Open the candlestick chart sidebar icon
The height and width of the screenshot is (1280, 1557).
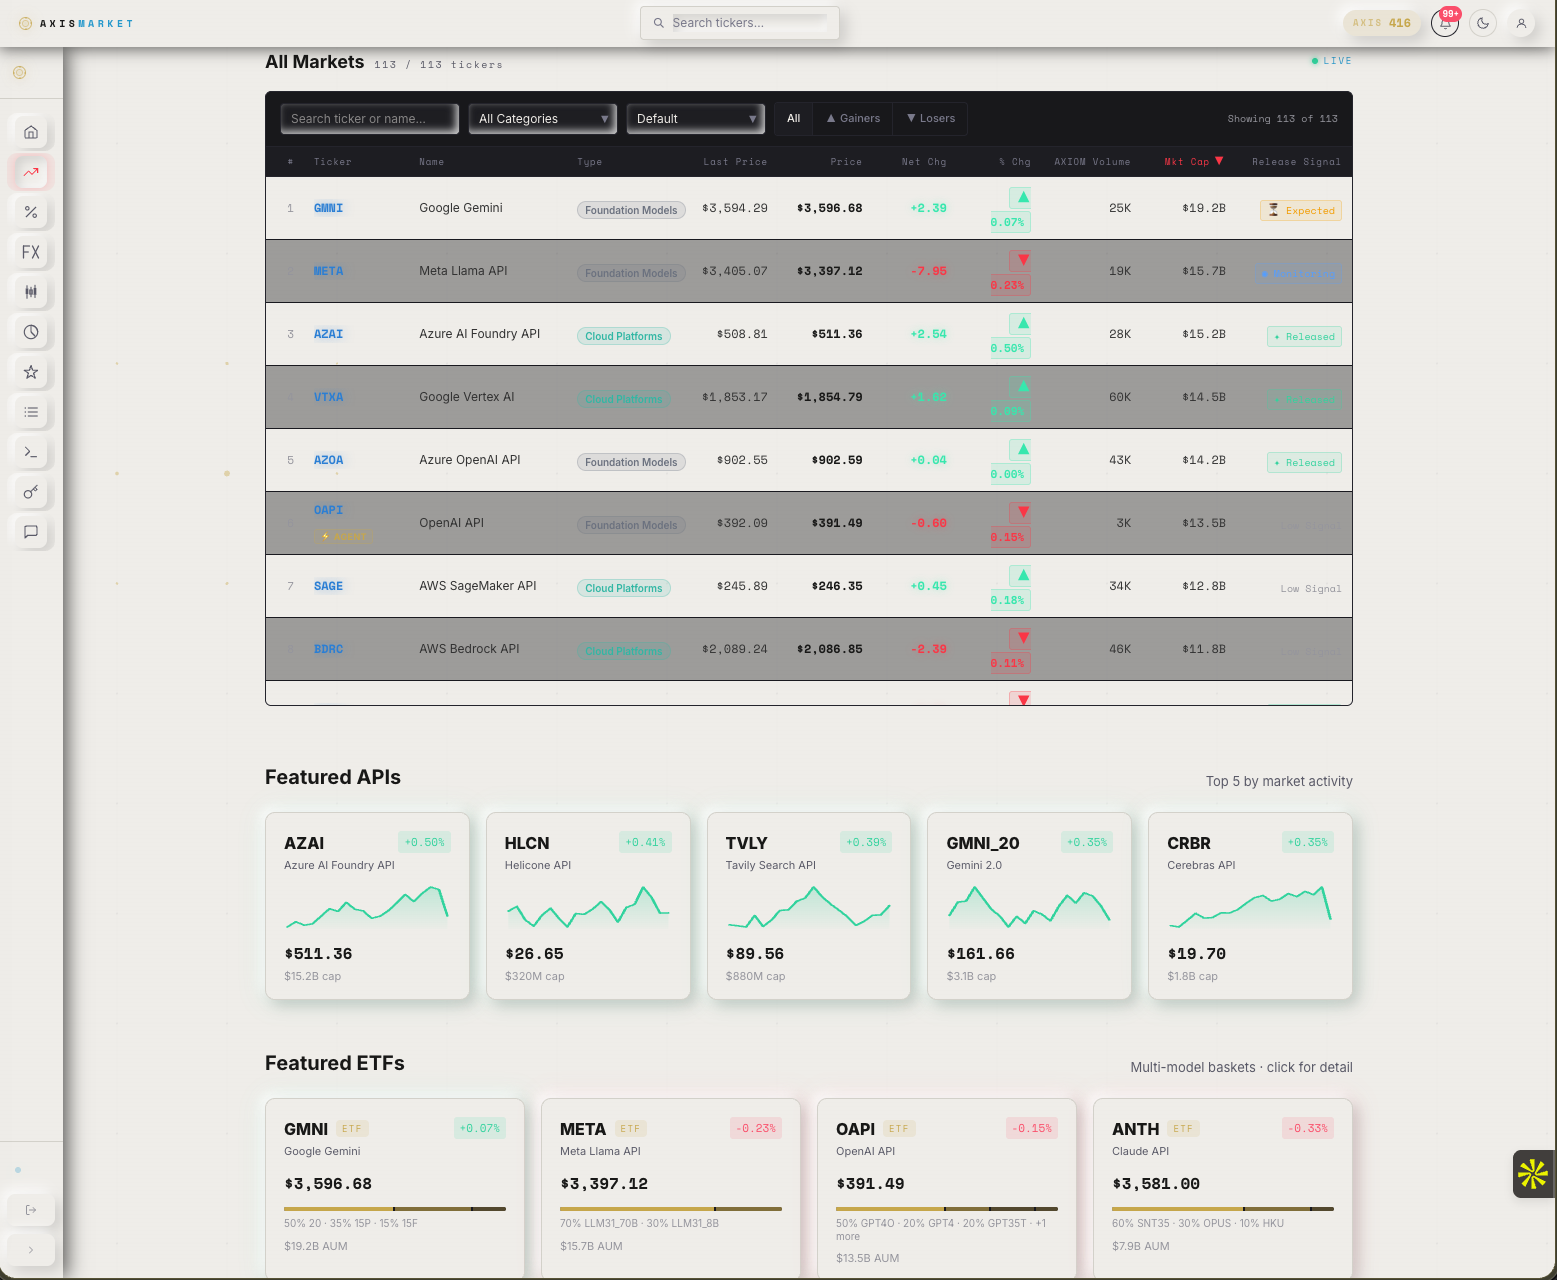(x=31, y=292)
